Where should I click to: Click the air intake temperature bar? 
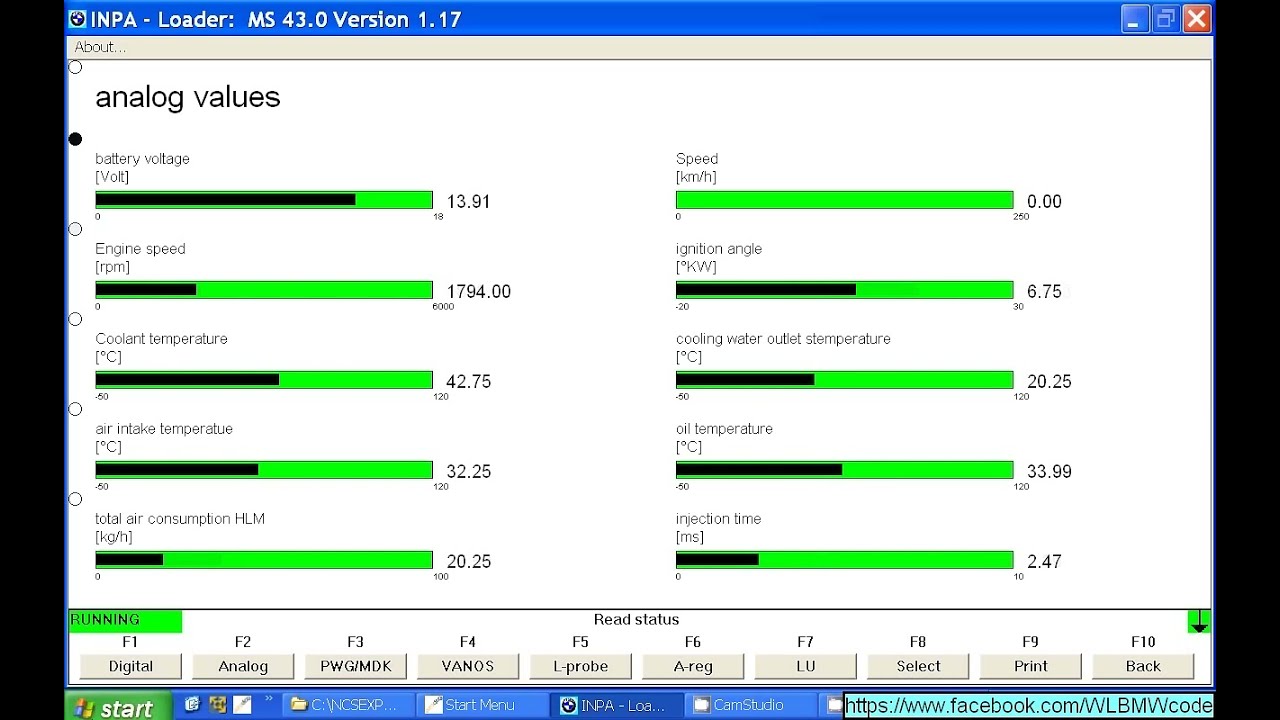pos(264,470)
